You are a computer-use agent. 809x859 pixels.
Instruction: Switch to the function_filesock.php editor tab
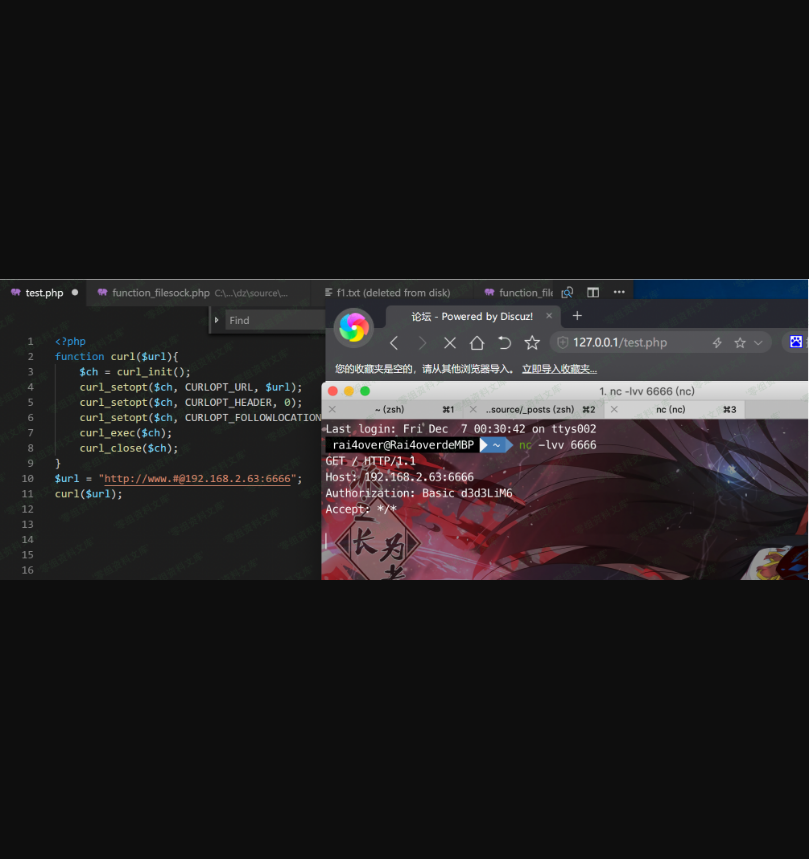coord(160,293)
